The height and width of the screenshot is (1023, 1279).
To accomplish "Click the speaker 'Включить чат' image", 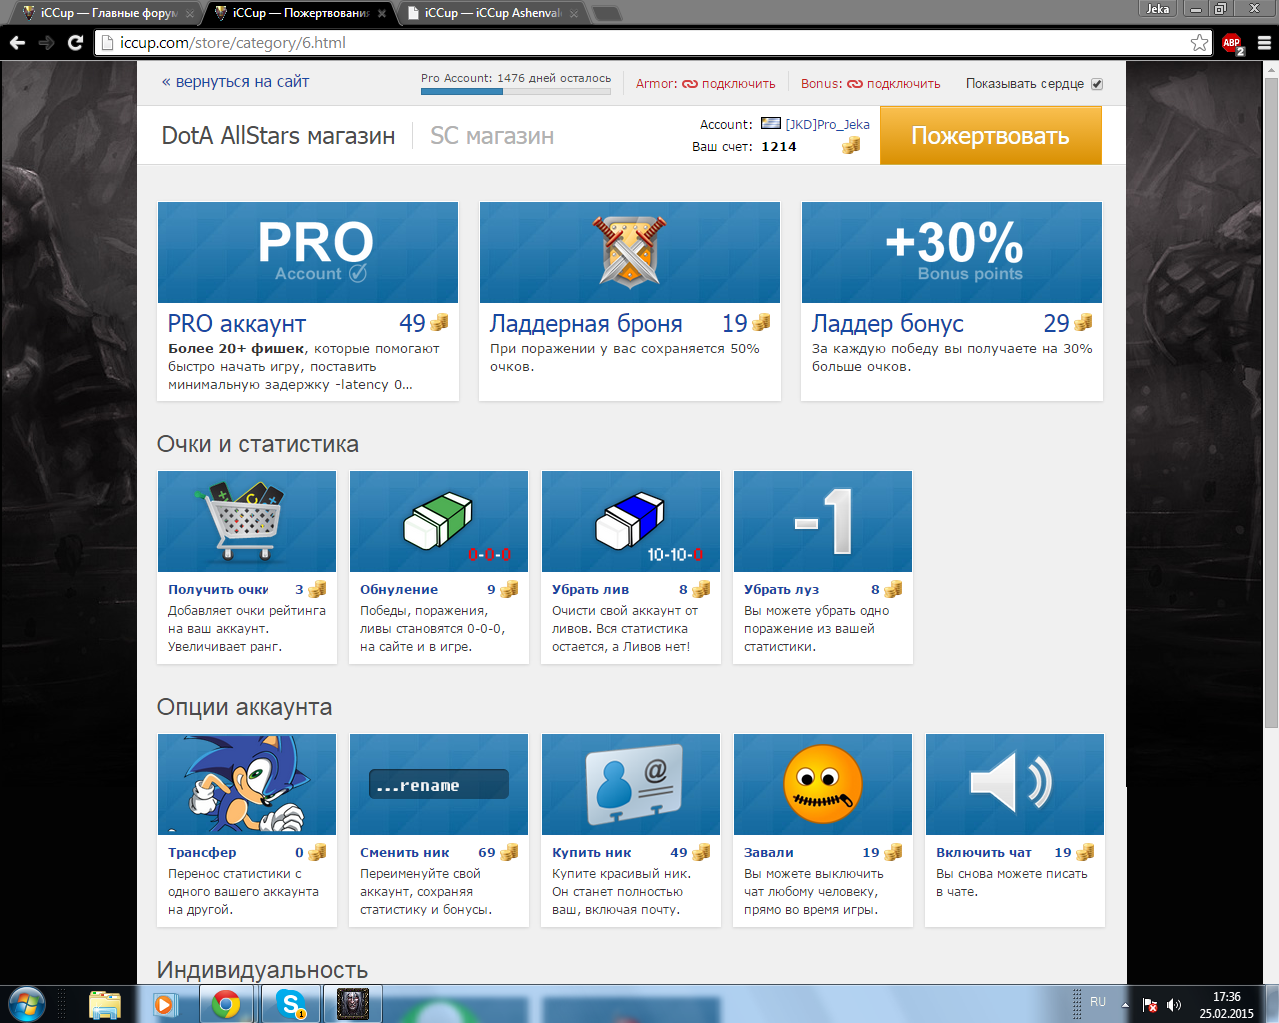I will pos(1015,784).
